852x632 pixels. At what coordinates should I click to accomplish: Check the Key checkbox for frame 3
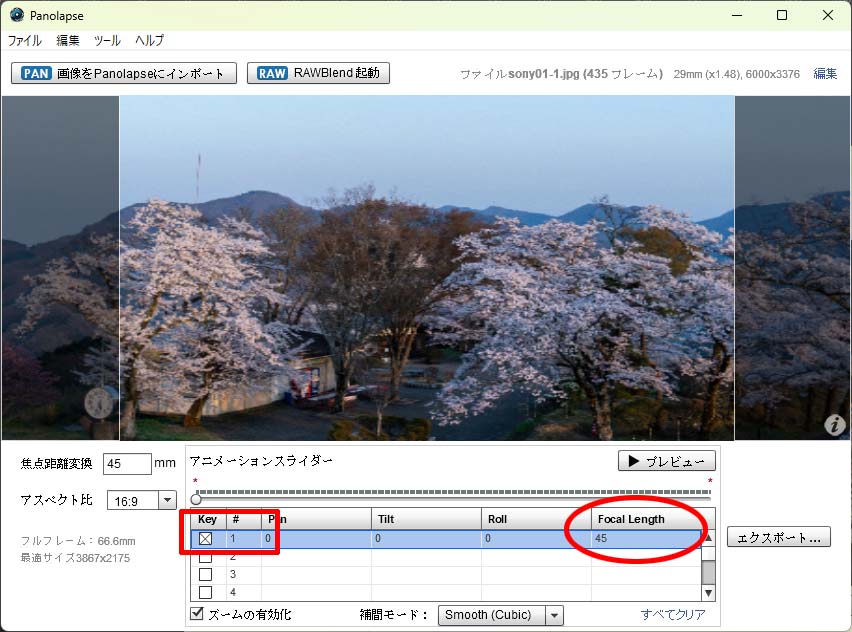tap(206, 575)
